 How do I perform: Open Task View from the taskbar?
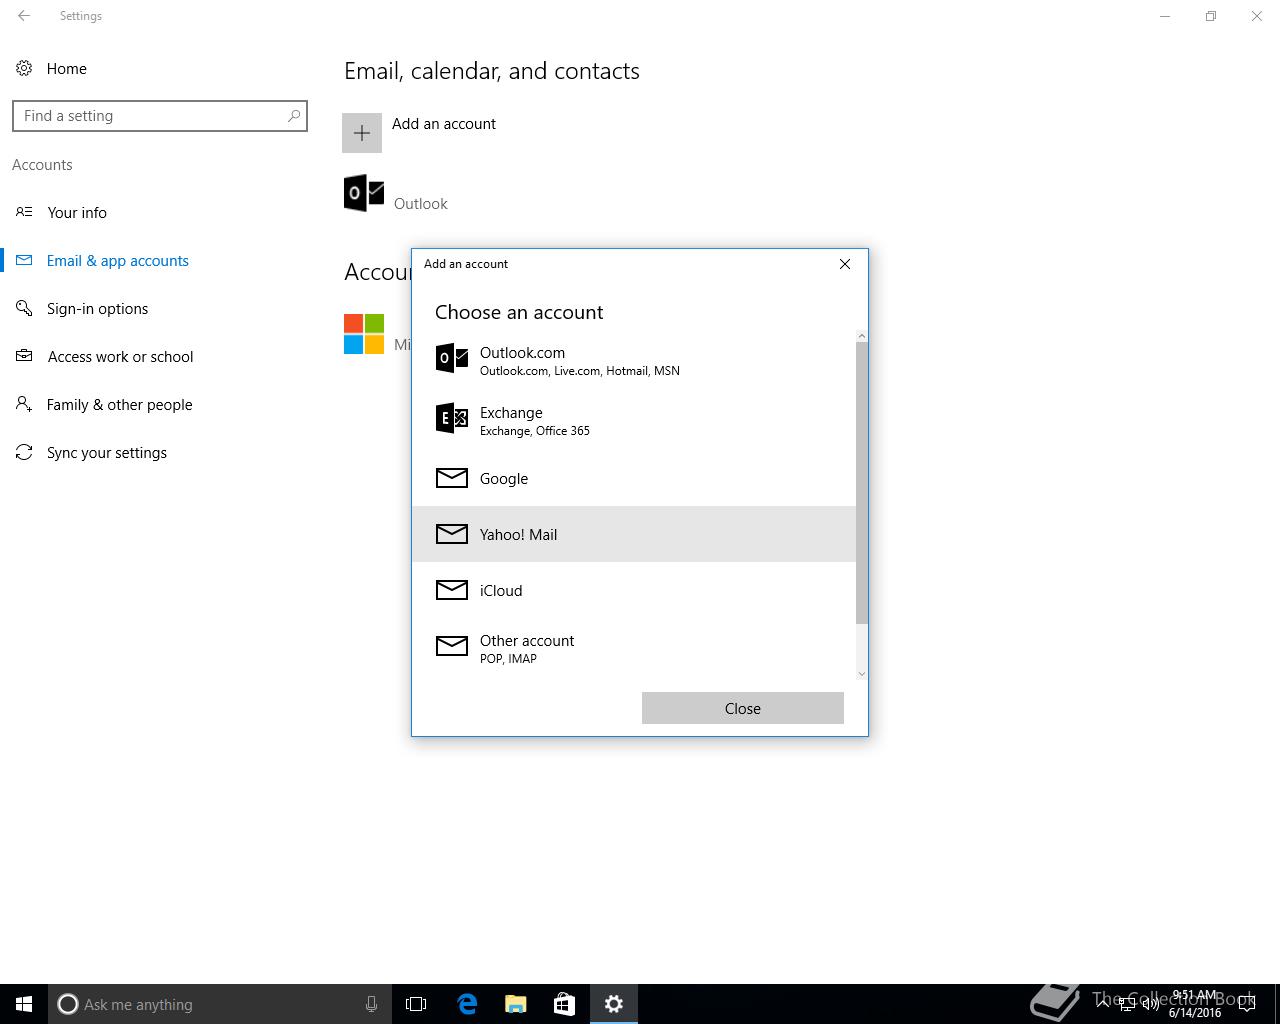(416, 1004)
